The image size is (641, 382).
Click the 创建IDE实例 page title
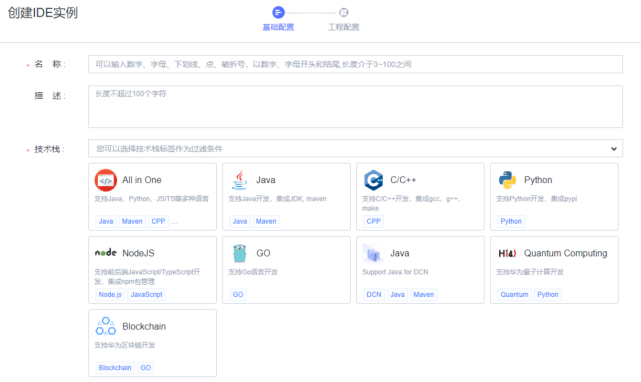[x=43, y=13]
